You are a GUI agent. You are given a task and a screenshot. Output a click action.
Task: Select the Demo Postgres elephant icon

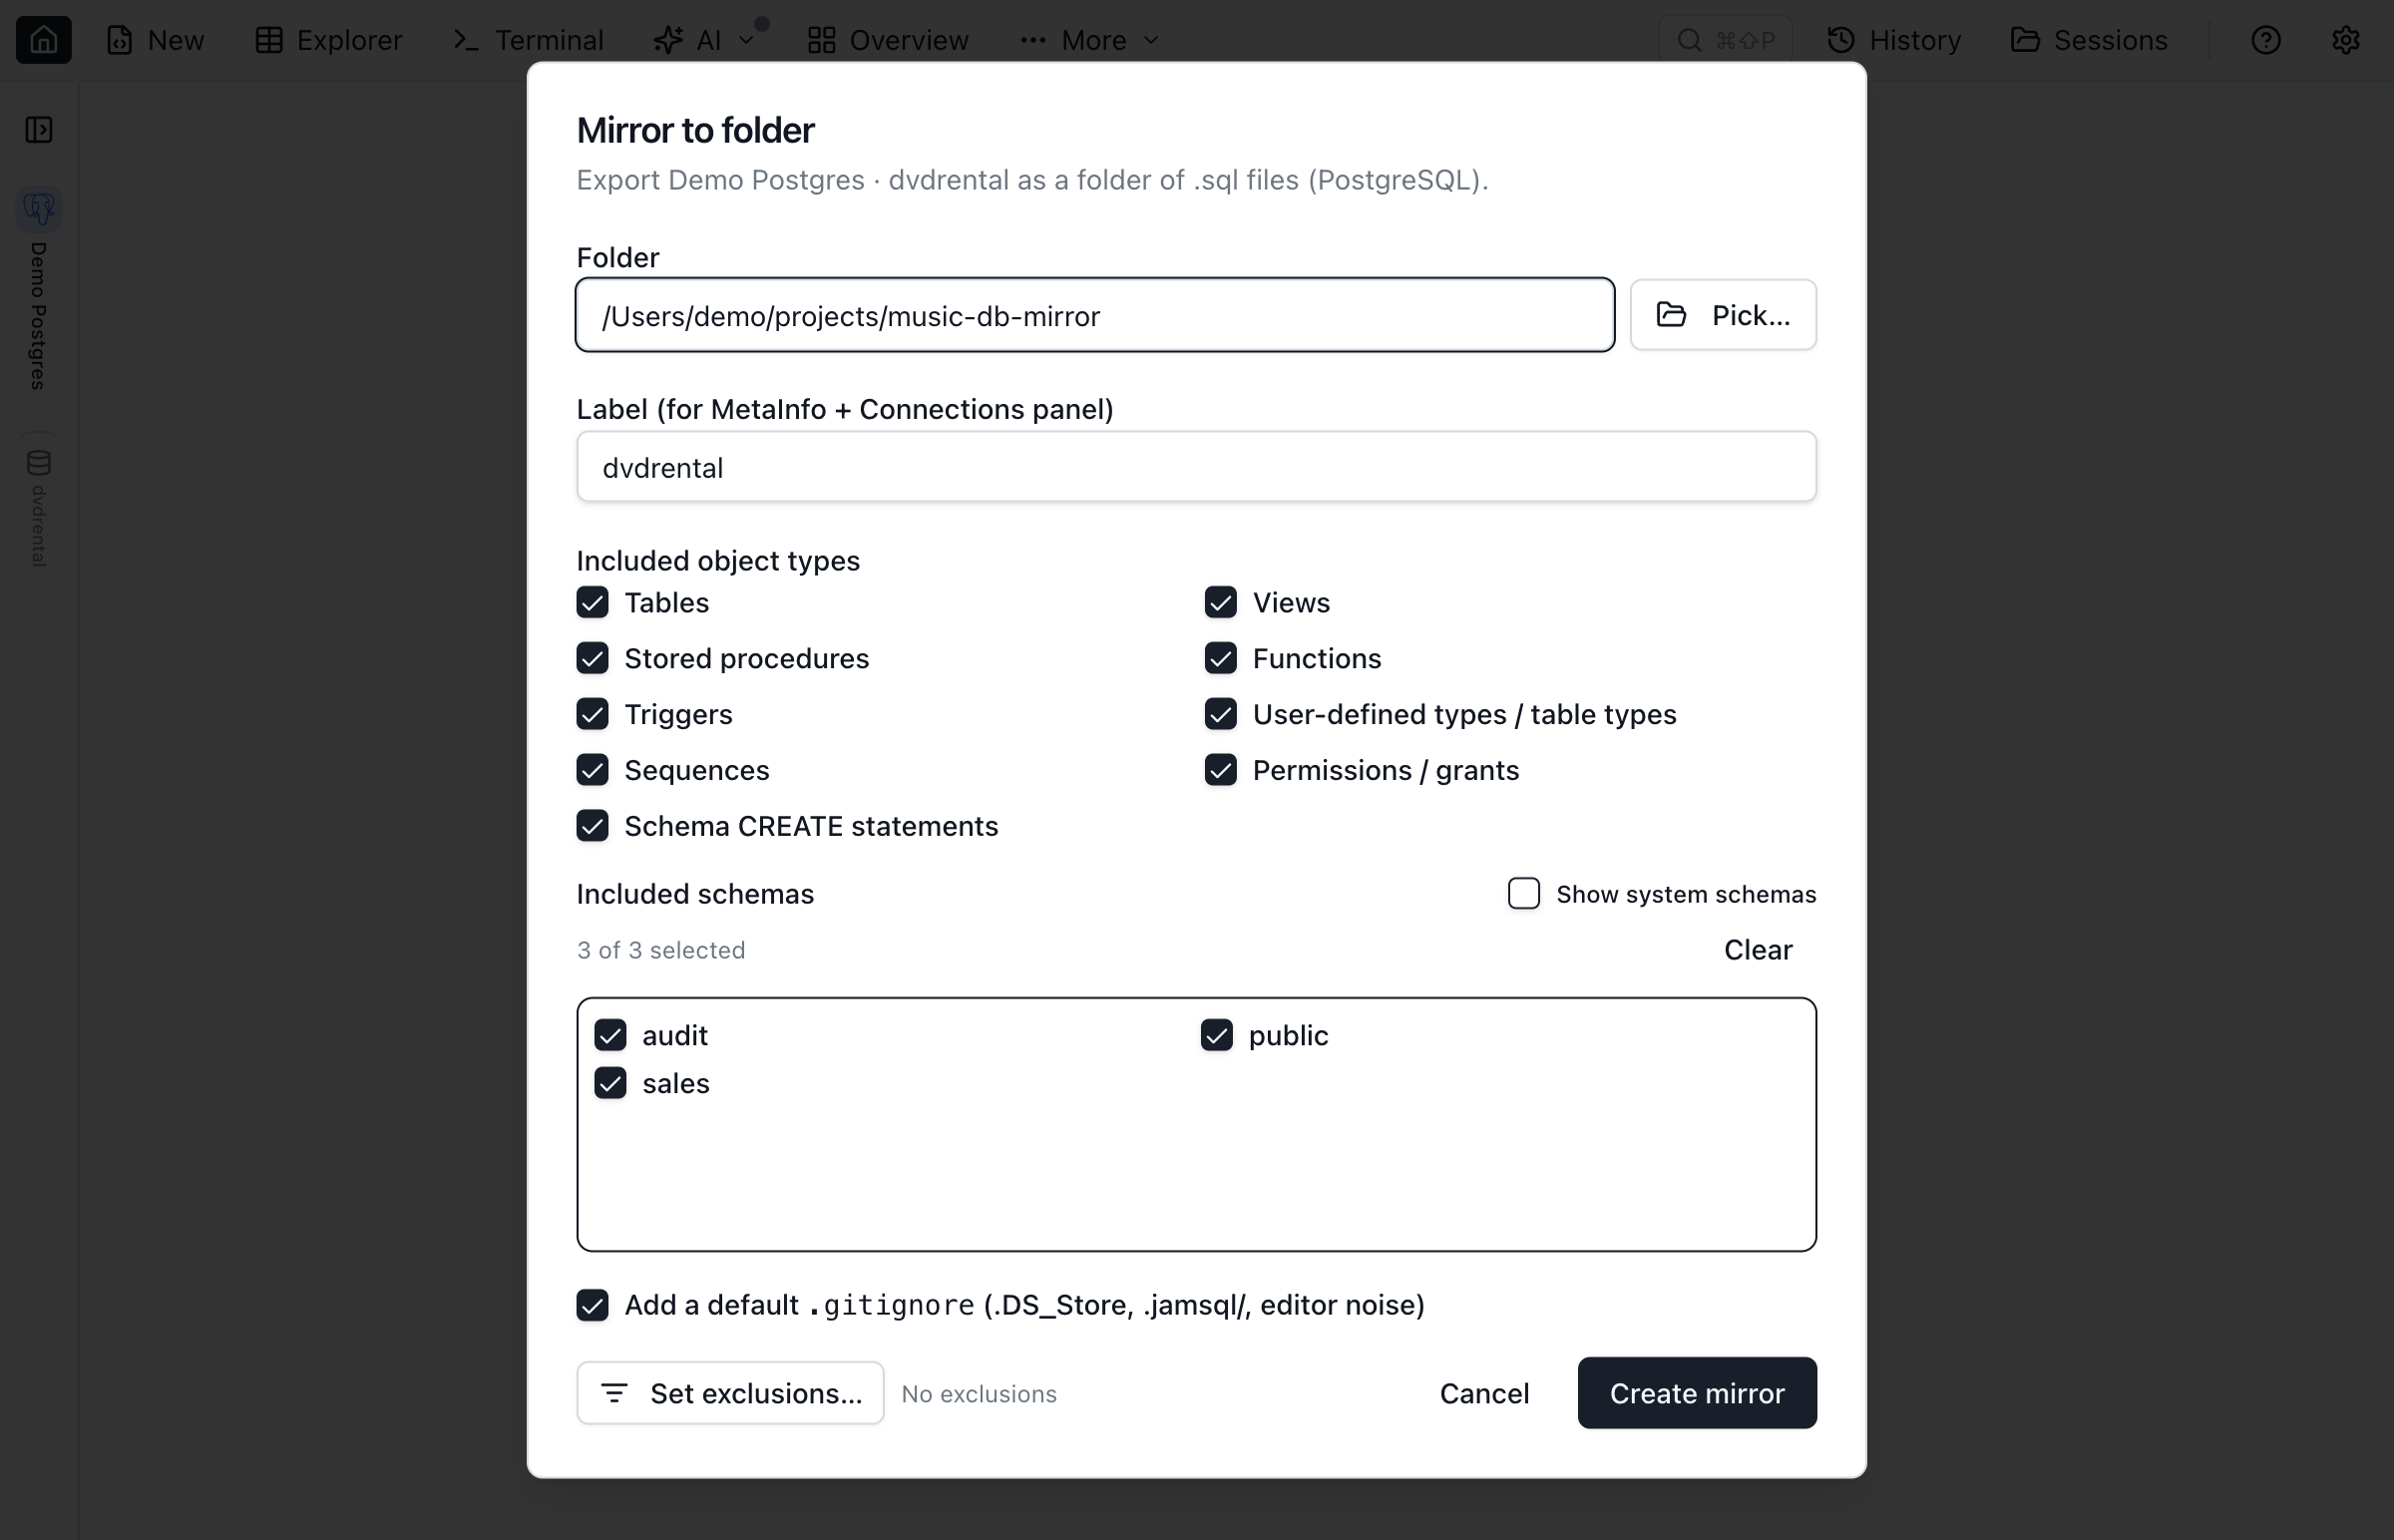tap(39, 208)
